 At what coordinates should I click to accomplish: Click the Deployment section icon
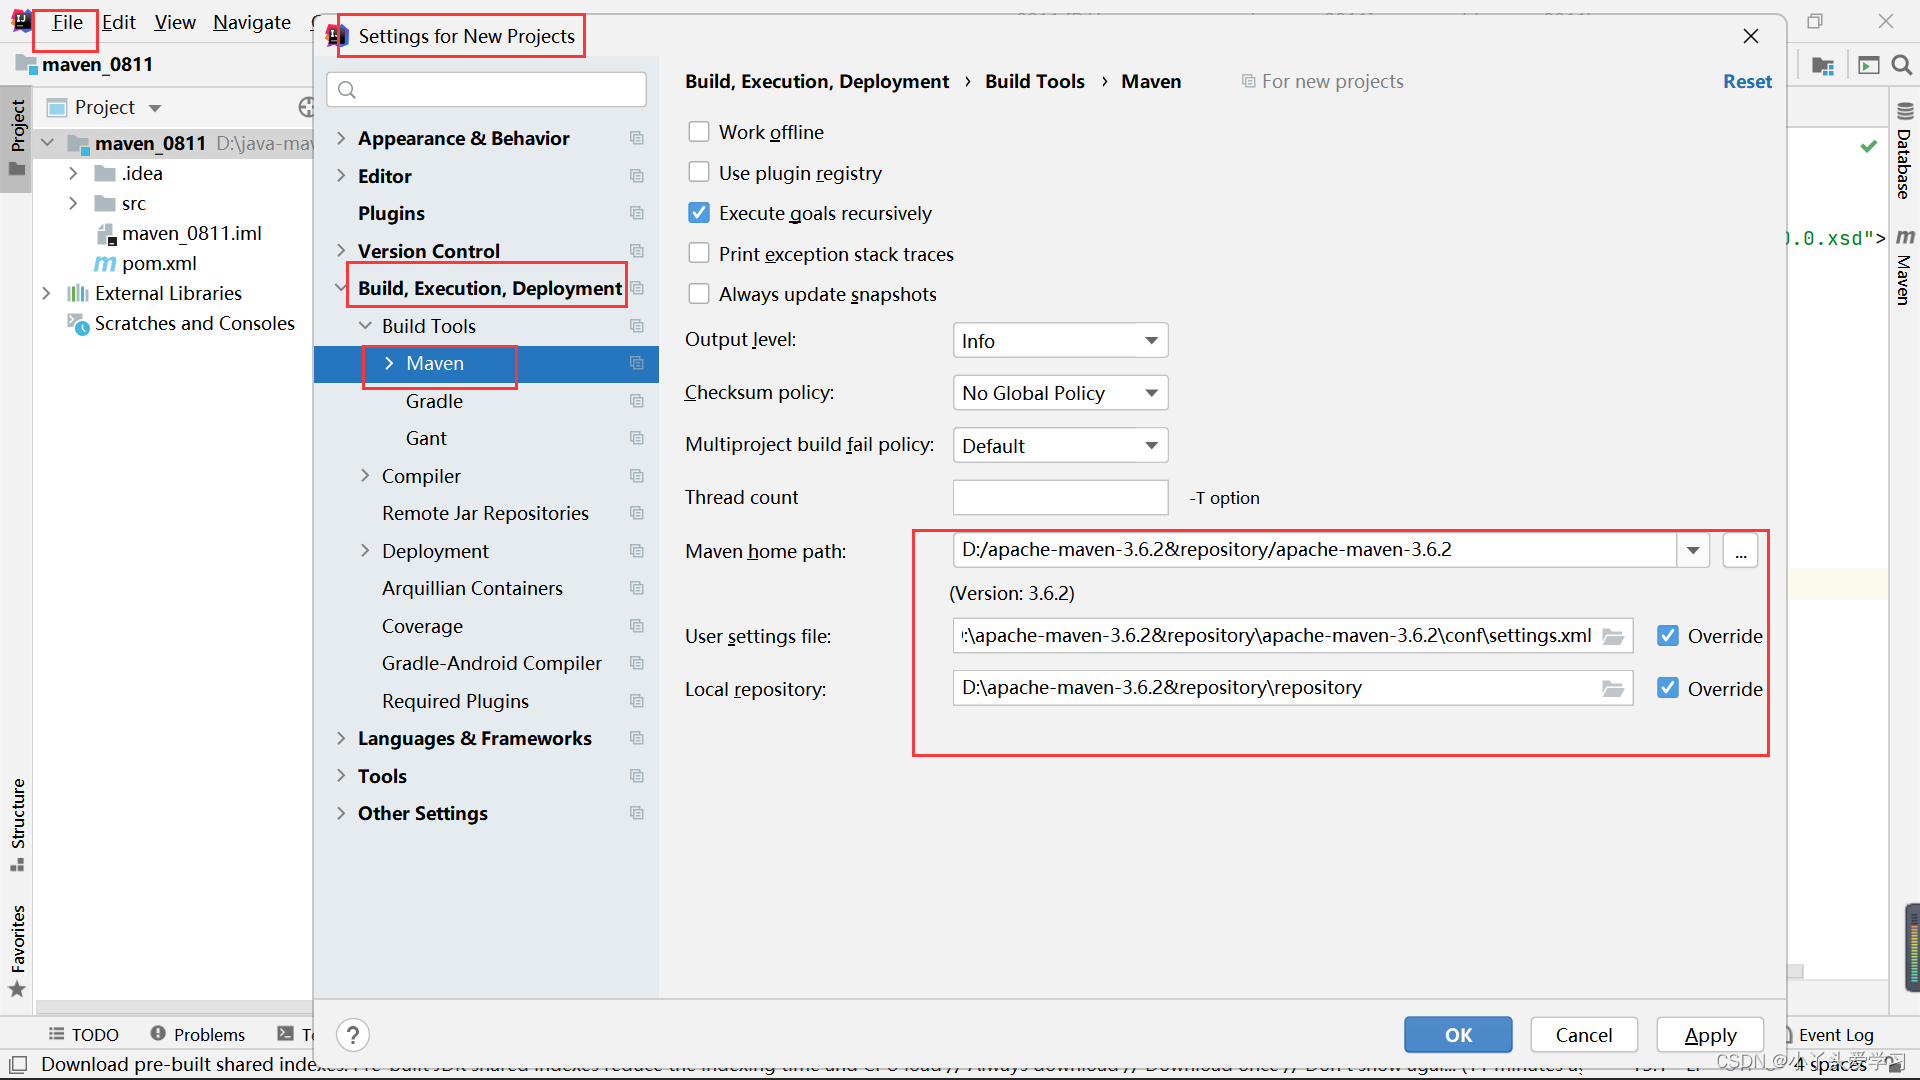pos(640,550)
